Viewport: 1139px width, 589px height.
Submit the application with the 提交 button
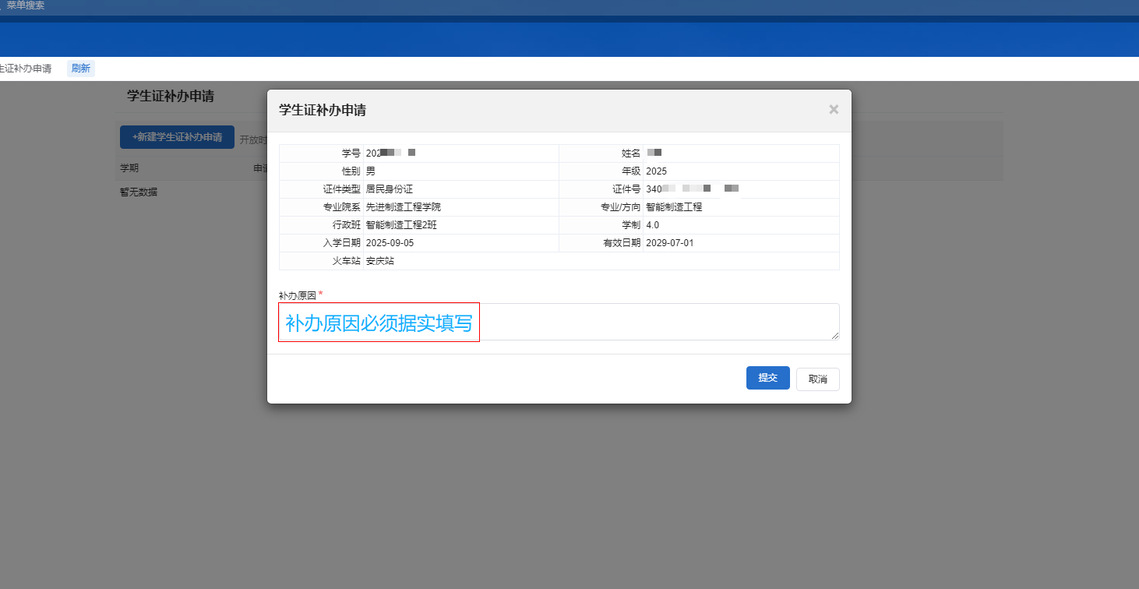(767, 378)
